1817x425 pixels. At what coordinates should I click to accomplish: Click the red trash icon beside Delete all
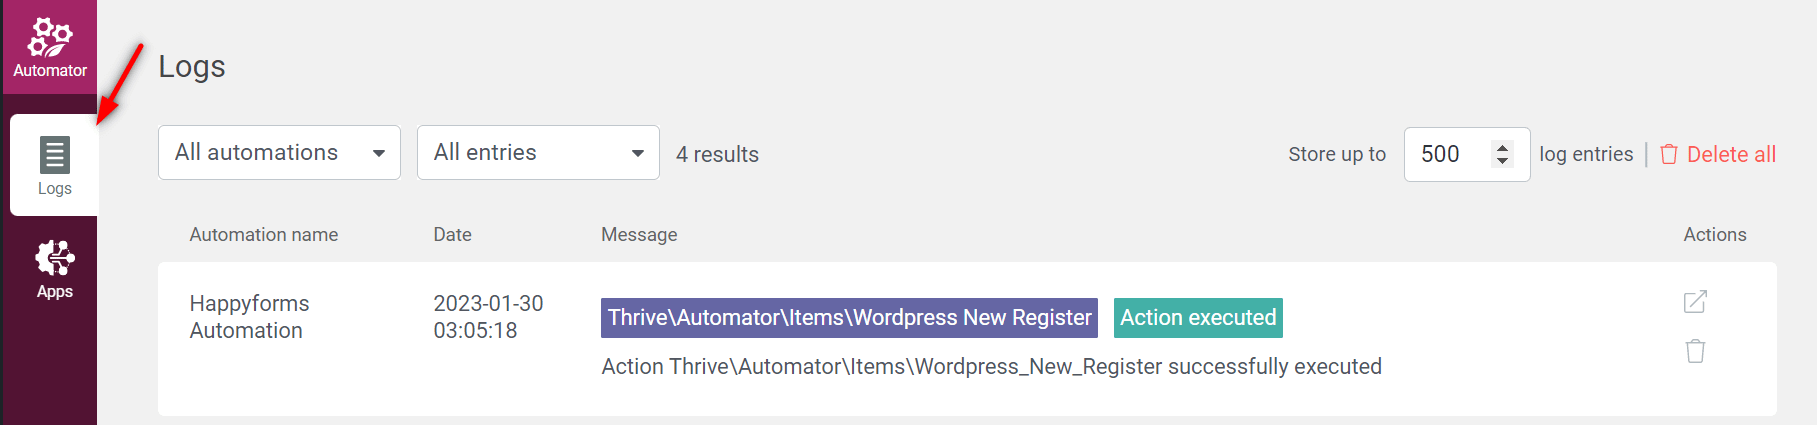[1668, 154]
